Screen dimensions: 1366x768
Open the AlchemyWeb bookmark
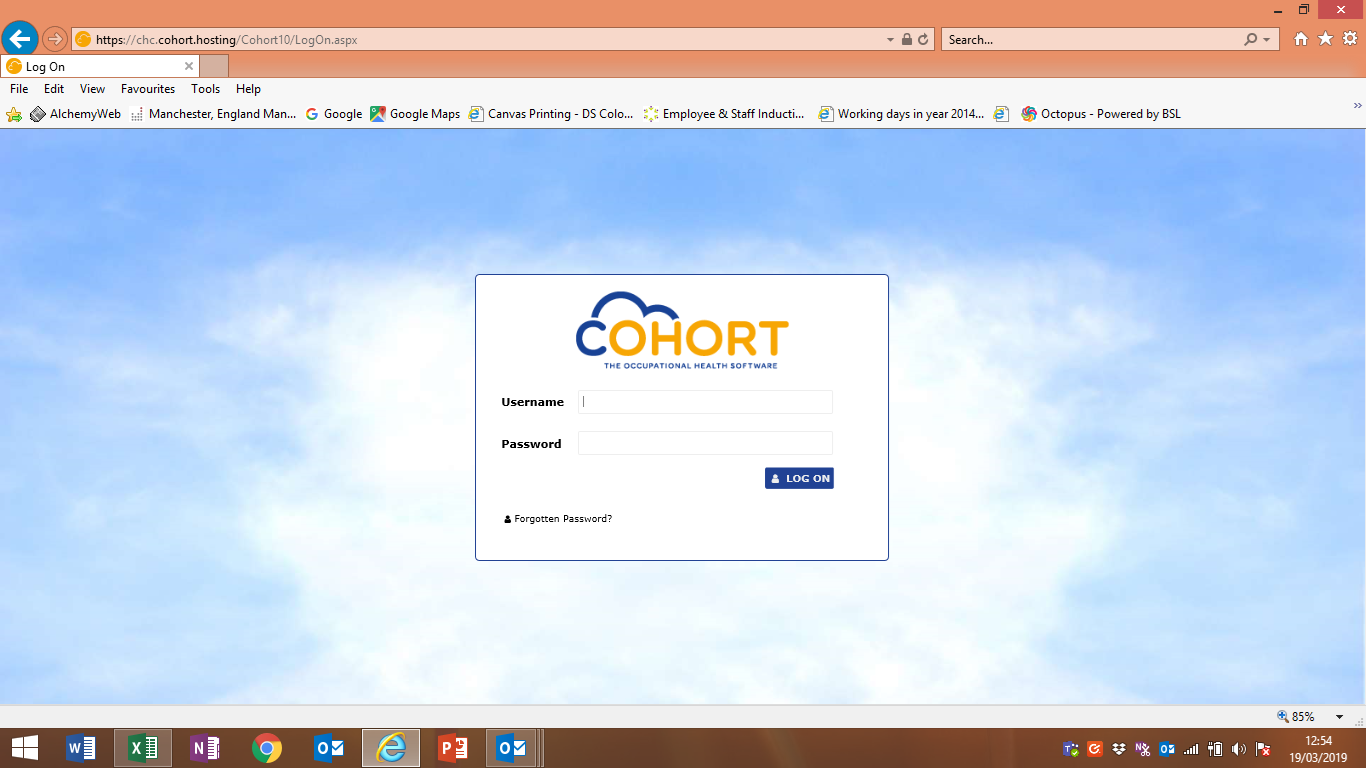(x=75, y=114)
